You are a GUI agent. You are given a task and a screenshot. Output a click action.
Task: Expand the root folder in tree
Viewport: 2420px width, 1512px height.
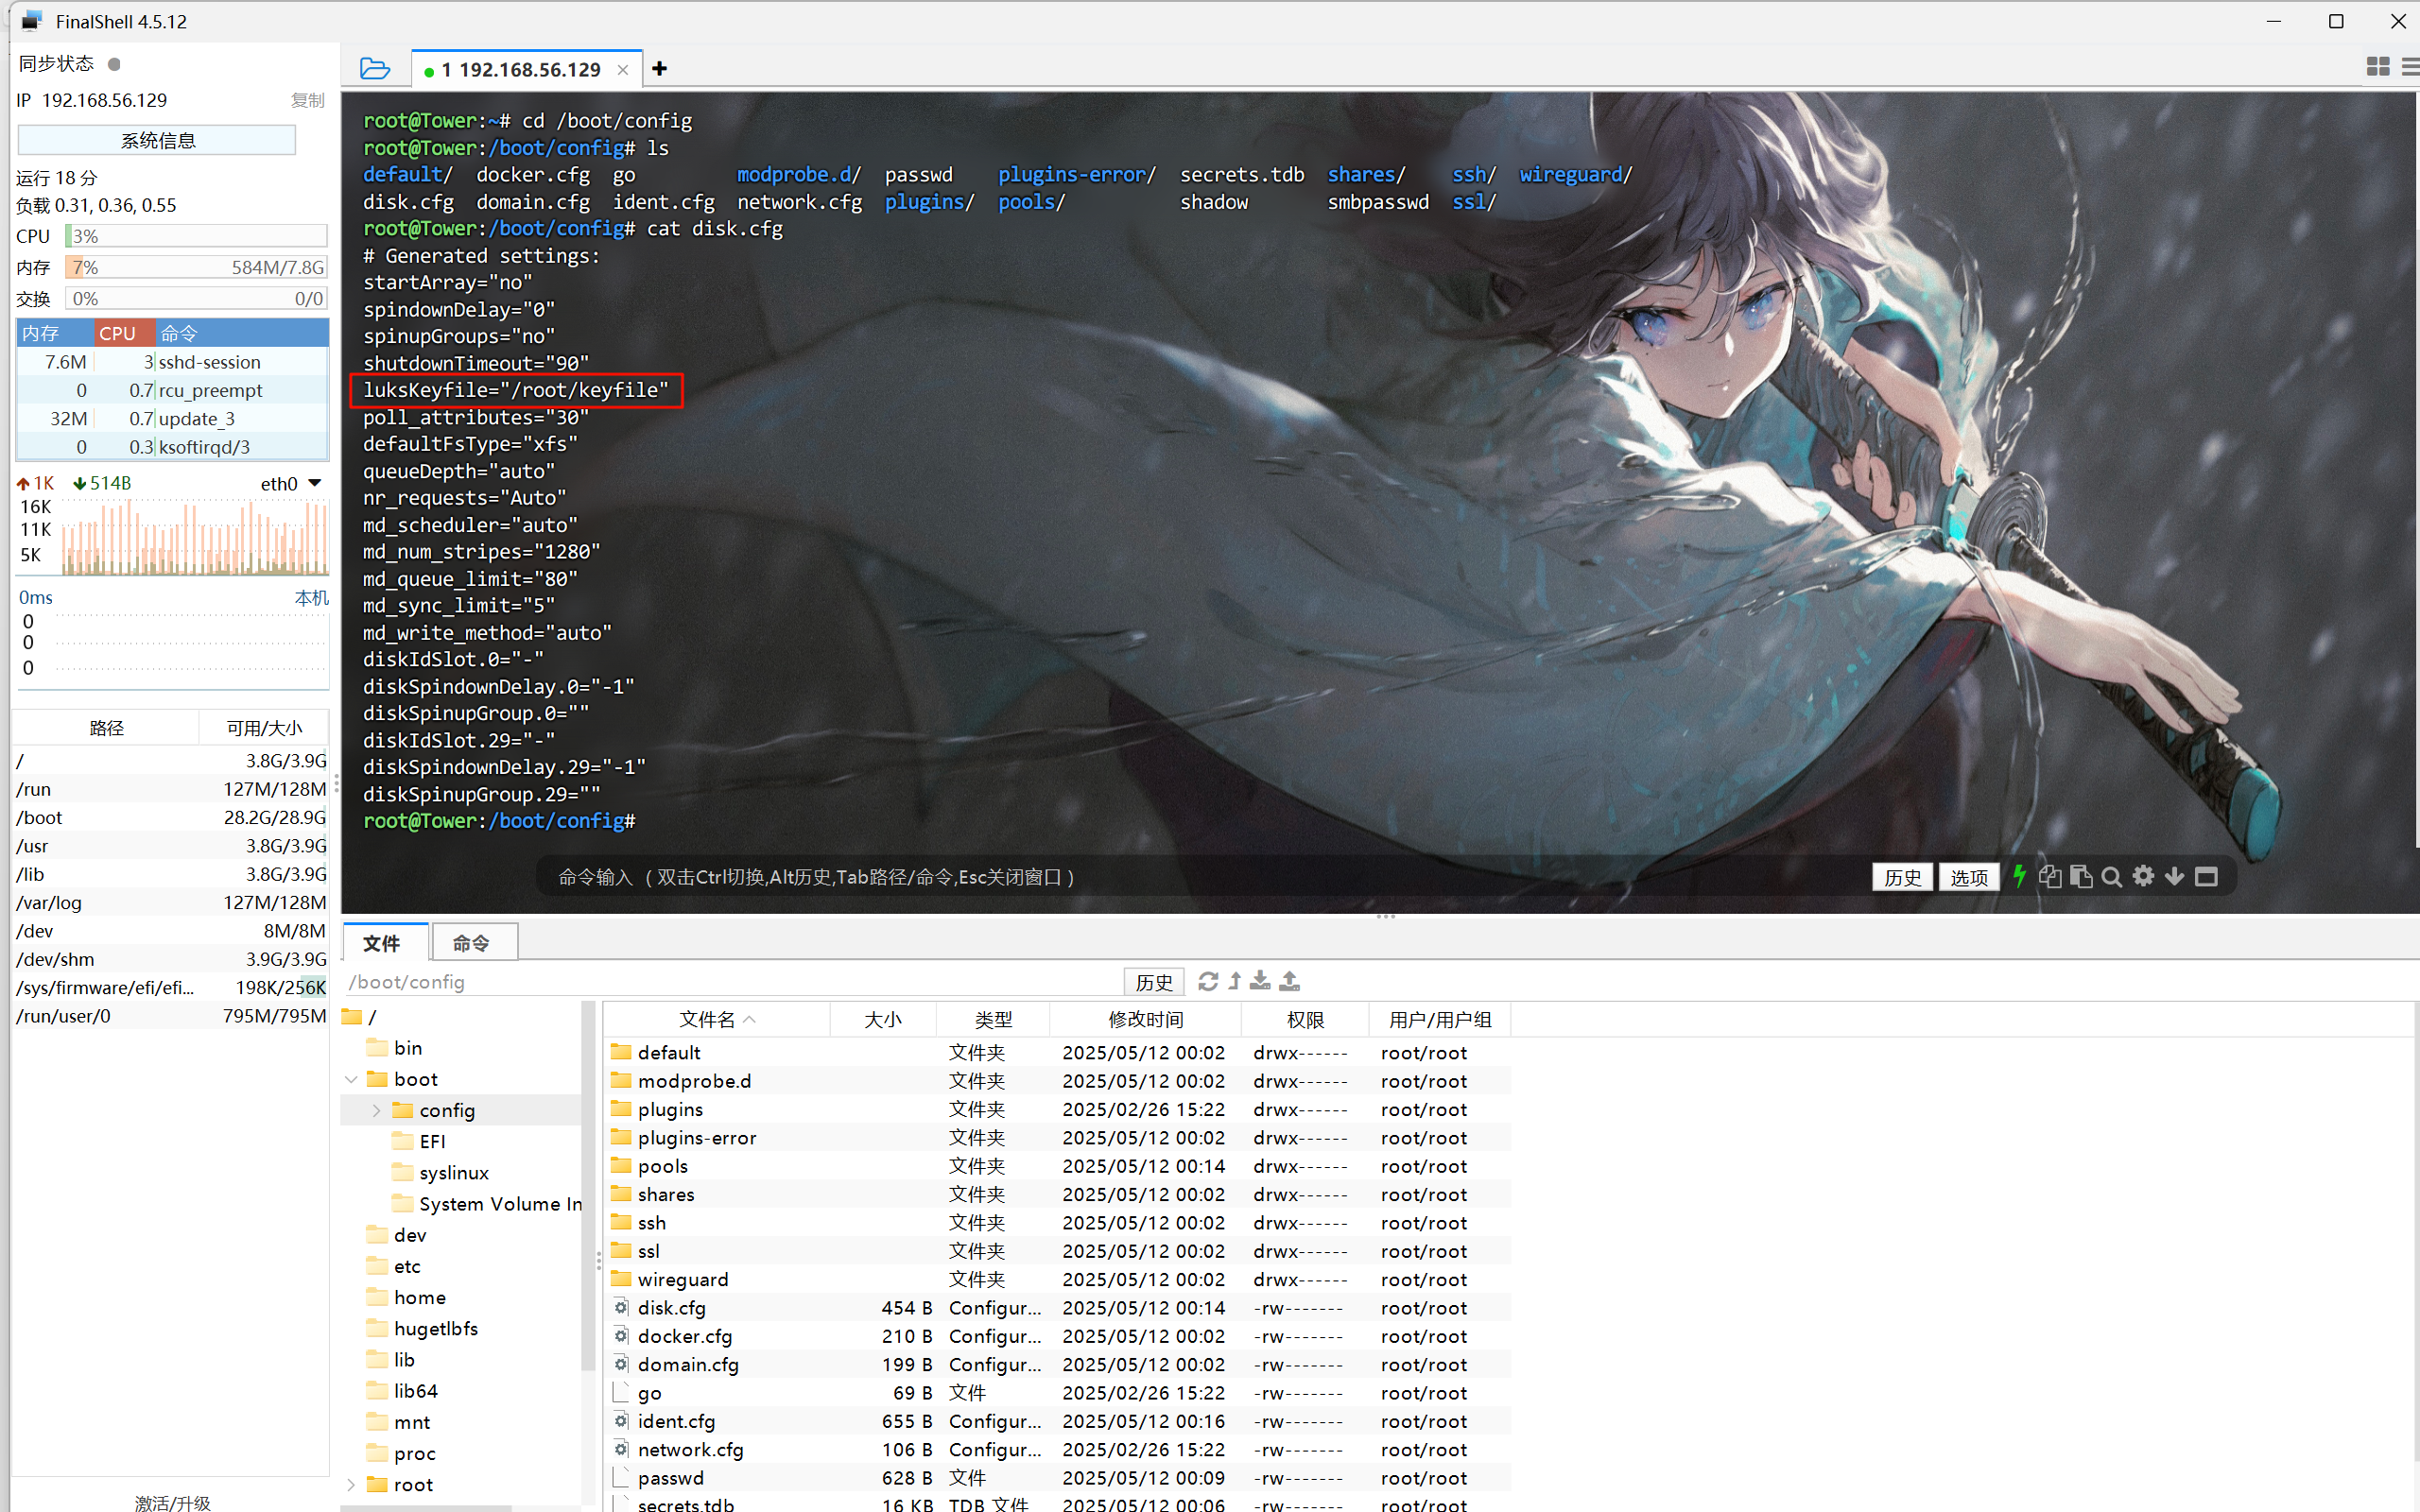click(x=351, y=1484)
